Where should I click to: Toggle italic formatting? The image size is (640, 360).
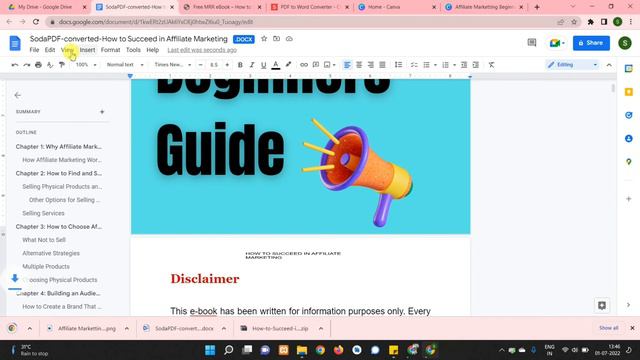click(252, 65)
